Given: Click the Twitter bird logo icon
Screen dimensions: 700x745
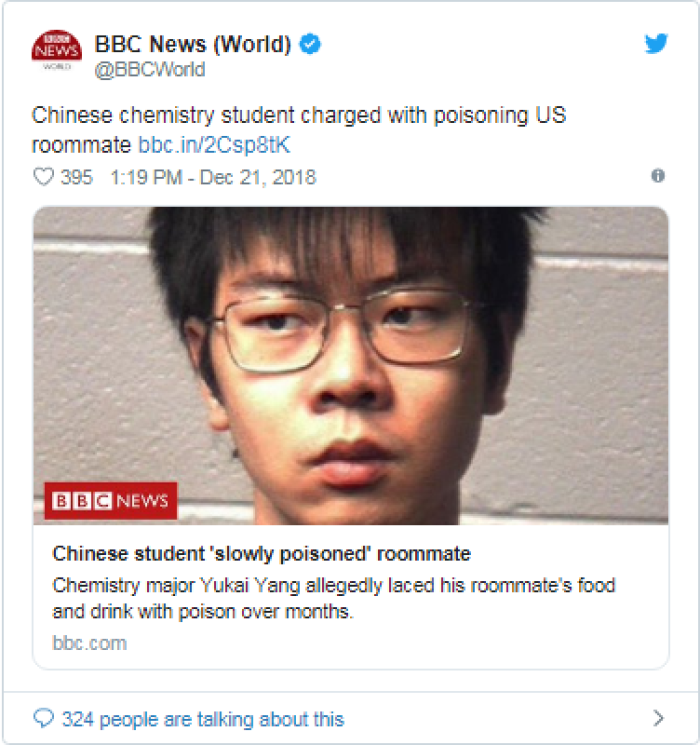Looking at the screenshot, I should (x=656, y=43).
